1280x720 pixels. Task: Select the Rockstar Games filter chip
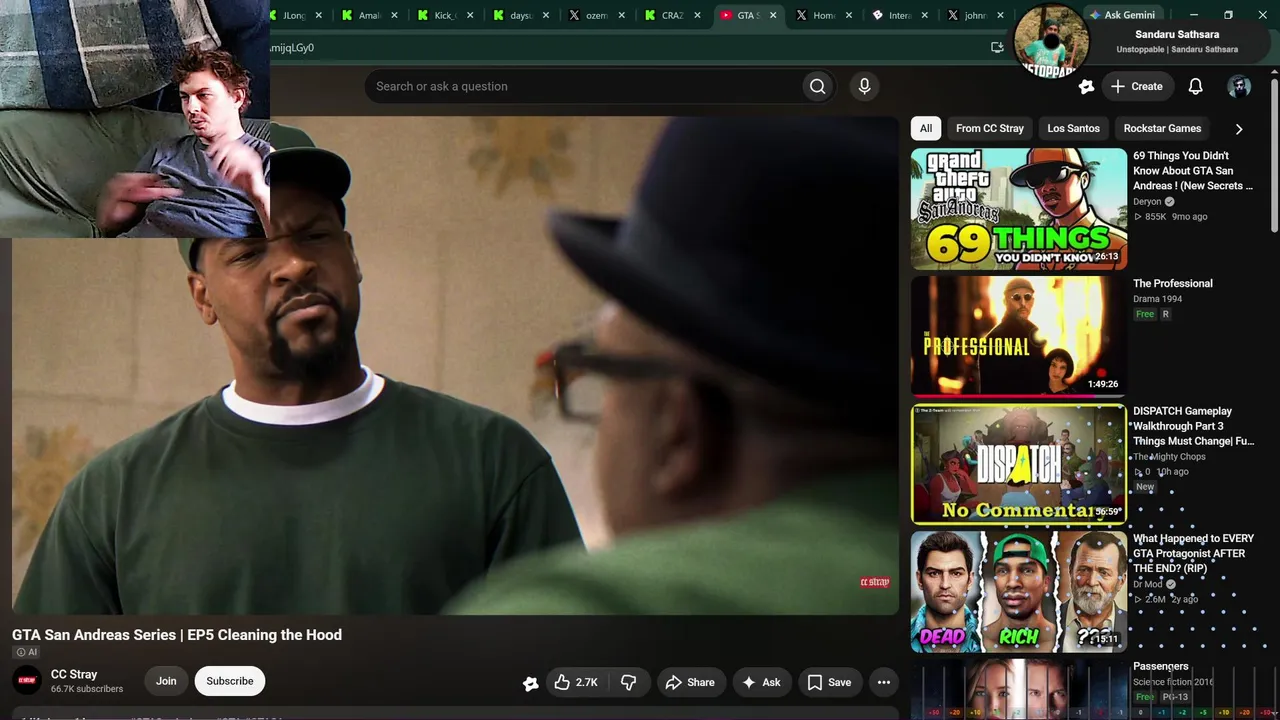click(x=1162, y=128)
